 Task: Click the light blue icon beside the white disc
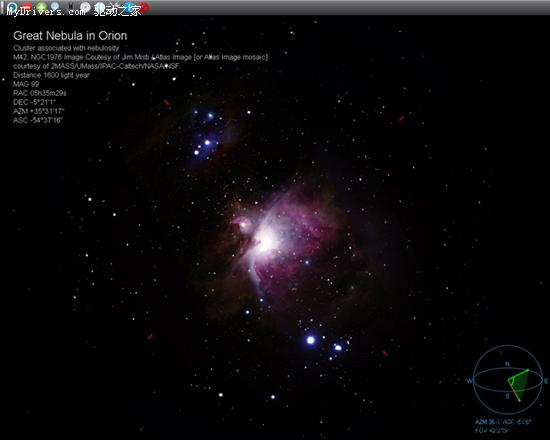(x=100, y=7)
